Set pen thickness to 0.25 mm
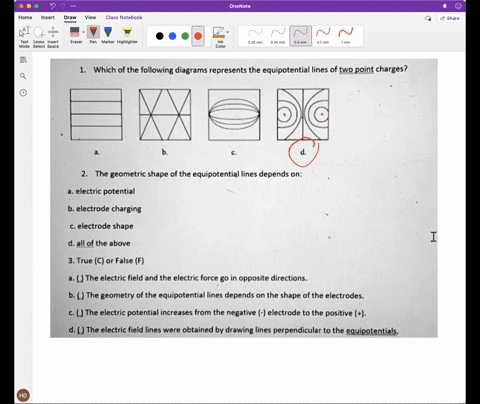This screenshot has height=404, width=480. (x=255, y=36)
